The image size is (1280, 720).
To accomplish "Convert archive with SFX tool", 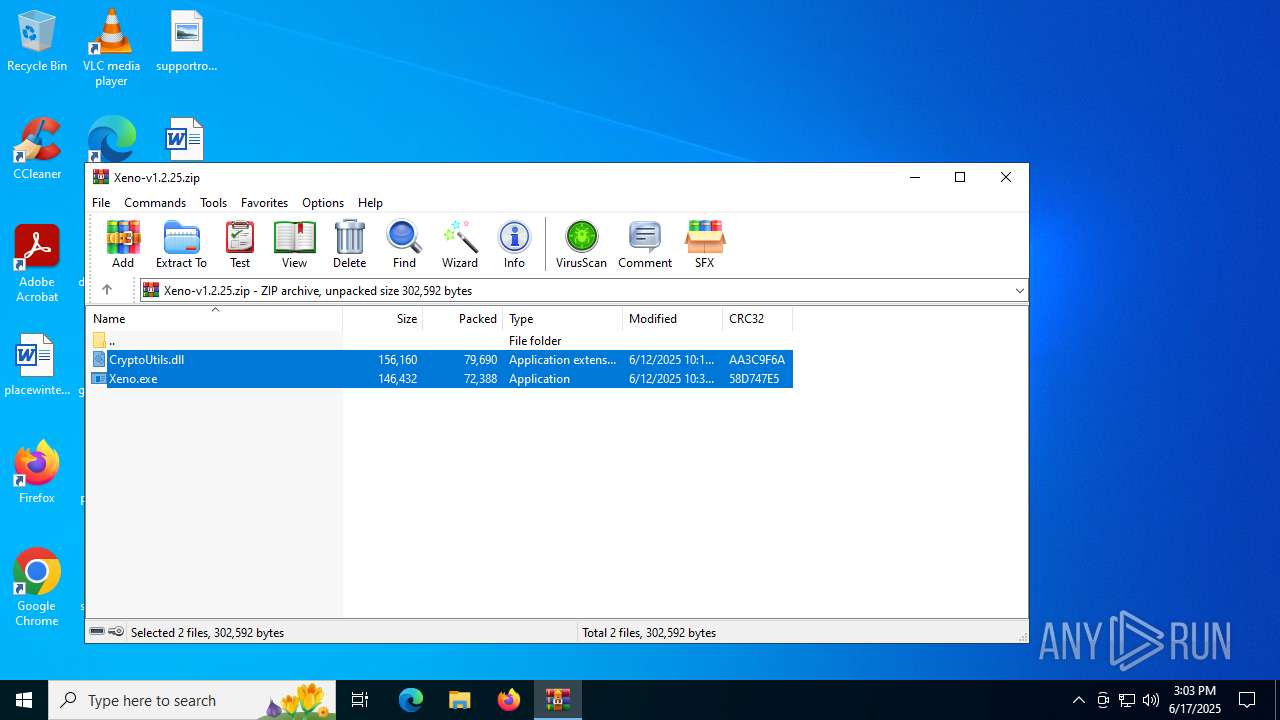I will pyautogui.click(x=705, y=245).
